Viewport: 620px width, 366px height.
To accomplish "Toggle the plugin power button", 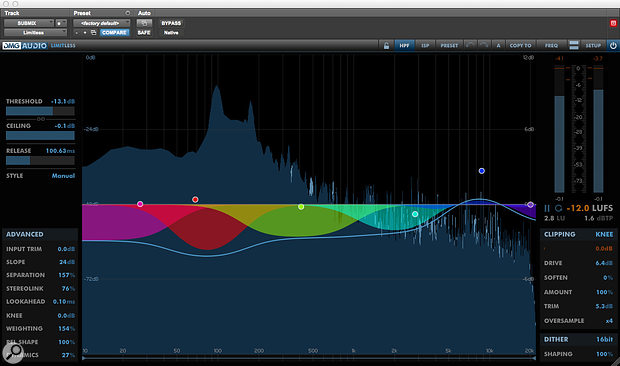I will click(613, 45).
